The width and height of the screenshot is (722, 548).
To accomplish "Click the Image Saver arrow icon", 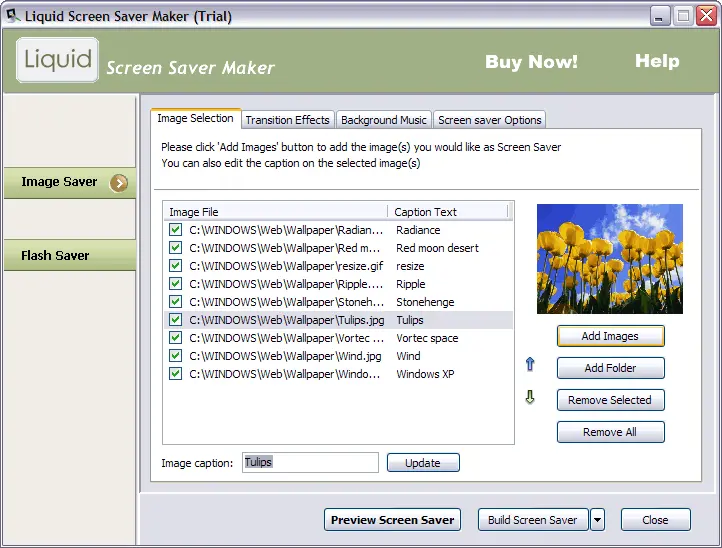I will click(119, 183).
